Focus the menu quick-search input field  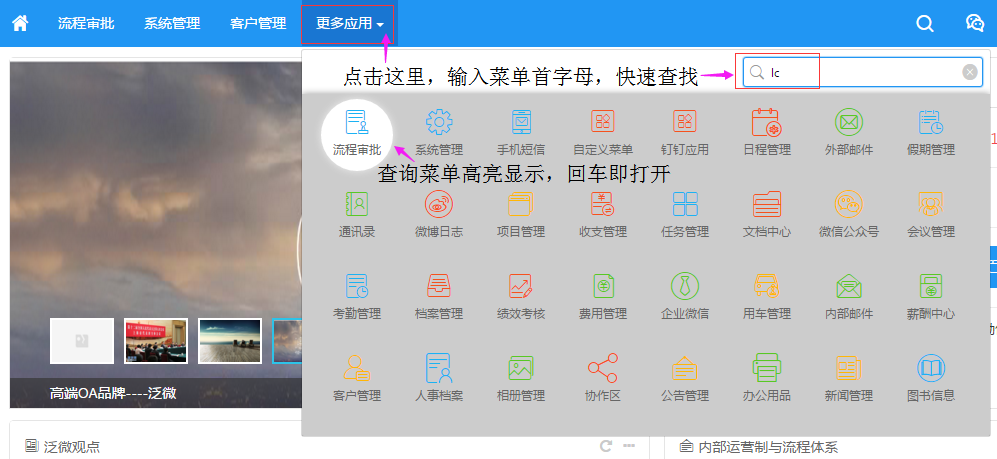click(863, 72)
